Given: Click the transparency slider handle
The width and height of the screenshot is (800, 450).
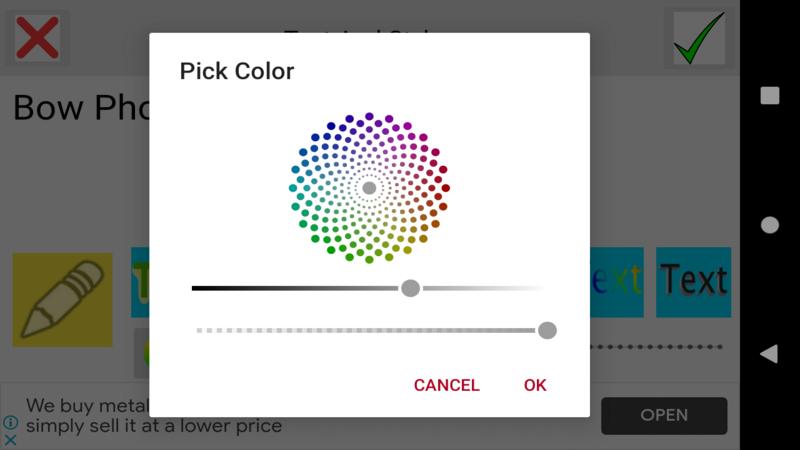Looking at the screenshot, I should coord(547,330).
